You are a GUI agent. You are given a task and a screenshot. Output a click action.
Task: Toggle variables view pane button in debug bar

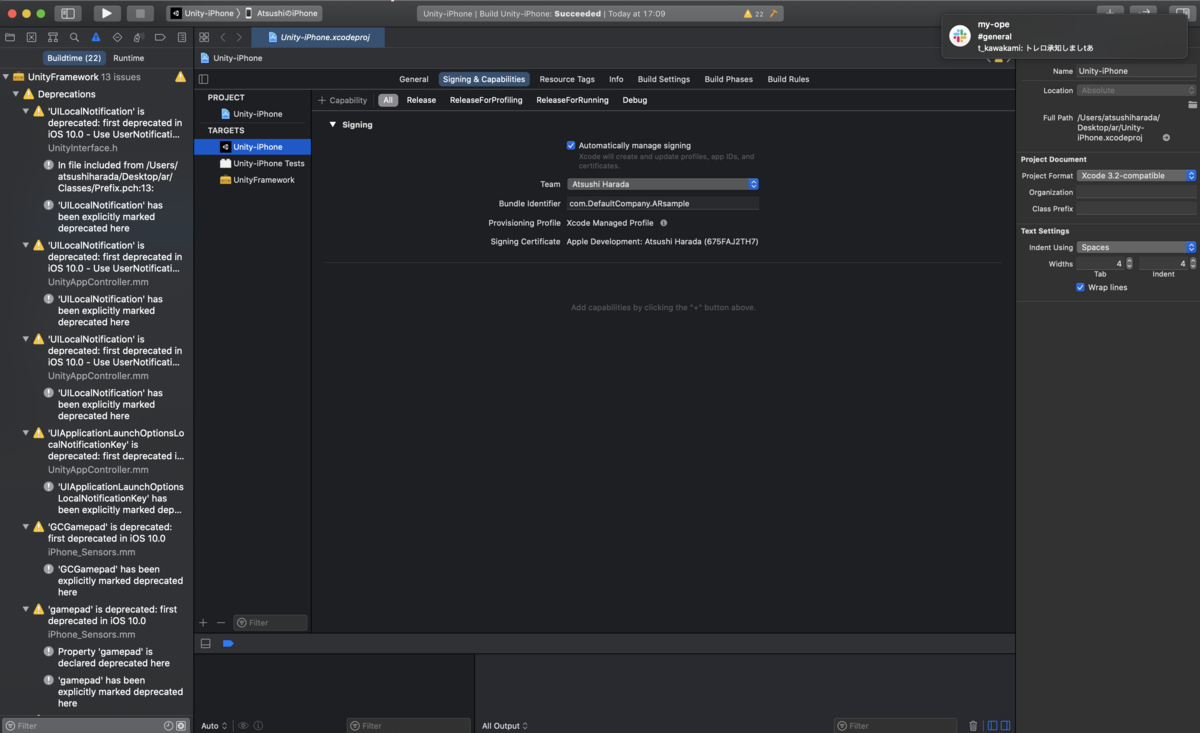pyautogui.click(x=992, y=725)
